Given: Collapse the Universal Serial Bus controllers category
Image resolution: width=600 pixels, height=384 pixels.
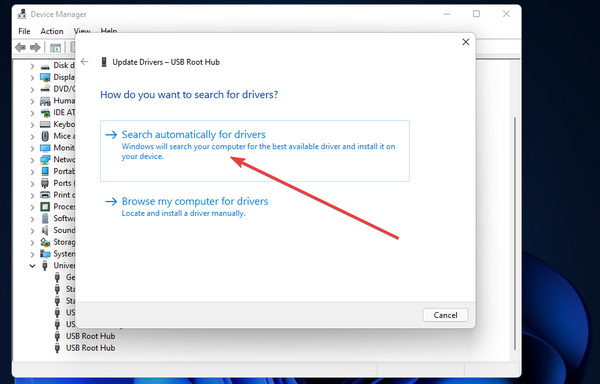Looking at the screenshot, I should tap(33, 266).
